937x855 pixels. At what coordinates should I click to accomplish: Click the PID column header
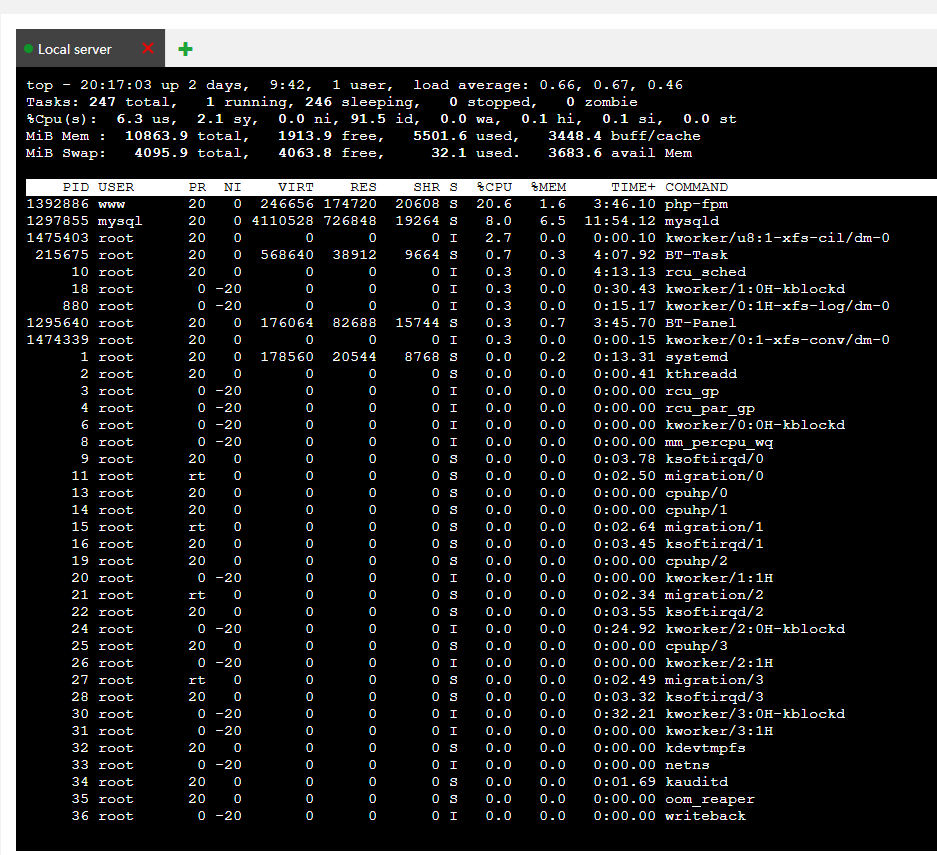pyautogui.click(x=75, y=187)
